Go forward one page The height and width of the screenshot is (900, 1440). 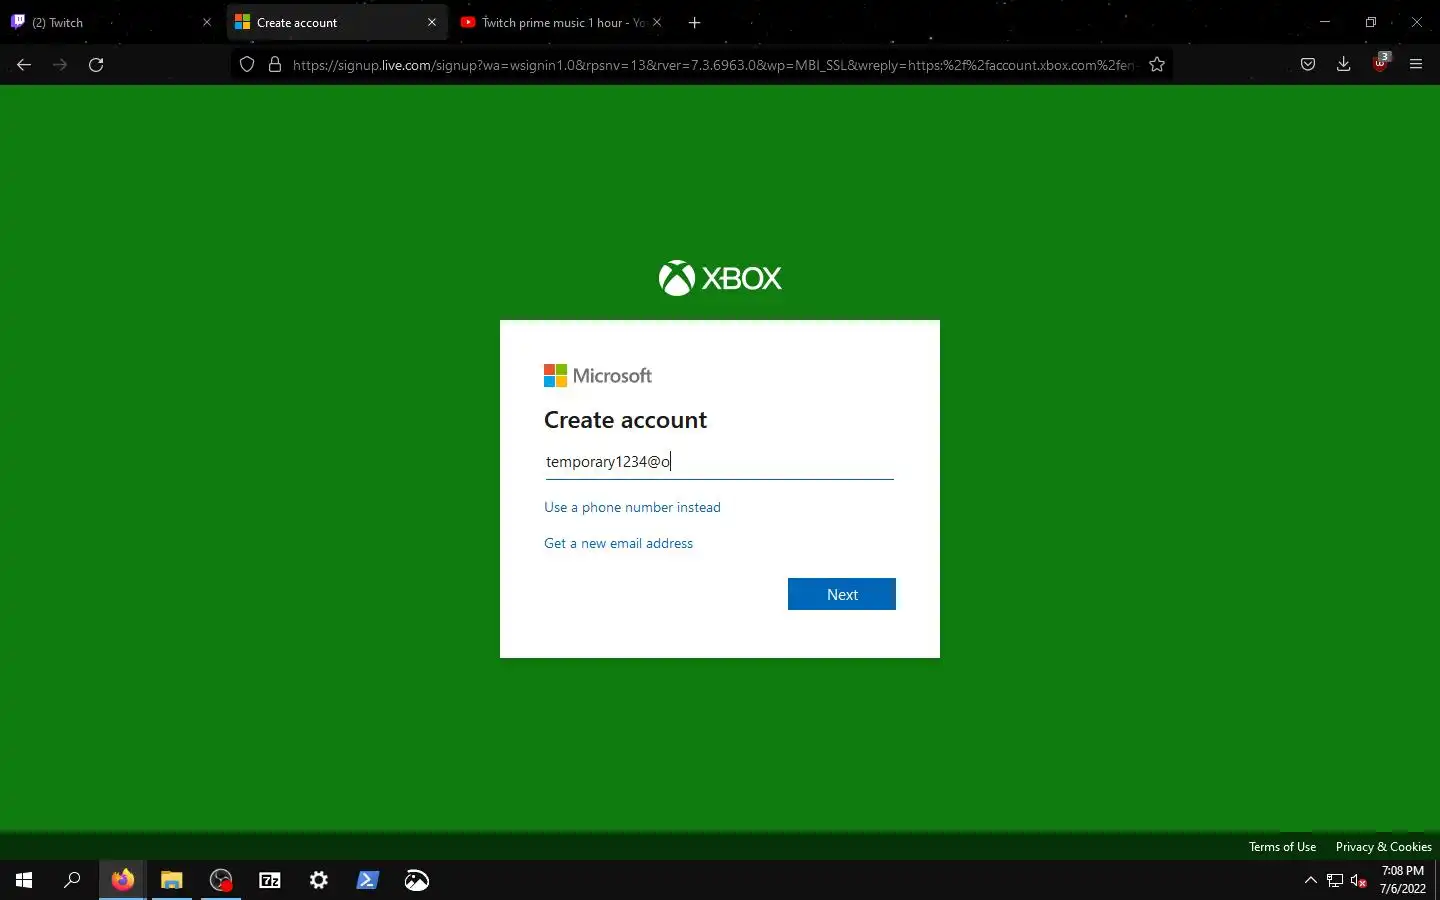[60, 64]
